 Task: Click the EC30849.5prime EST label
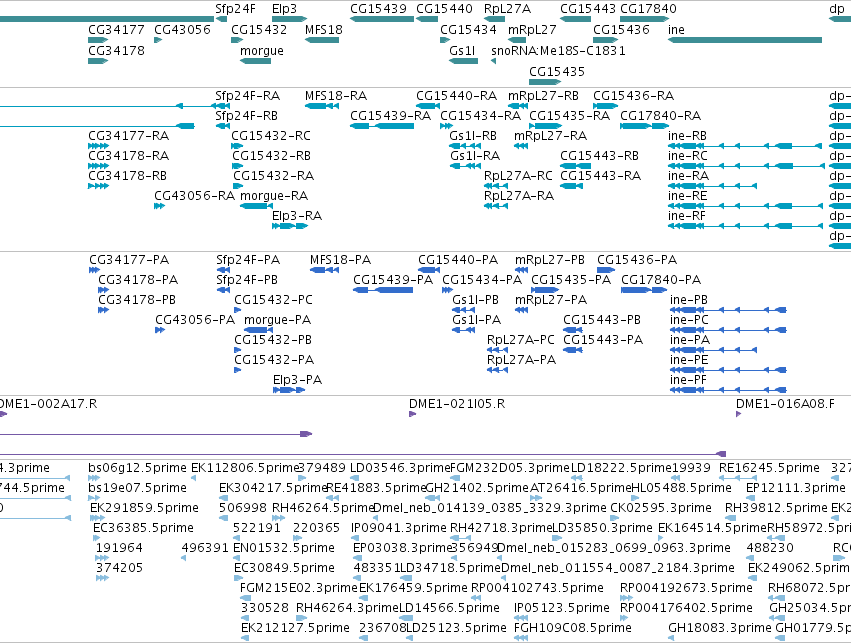pos(284,568)
